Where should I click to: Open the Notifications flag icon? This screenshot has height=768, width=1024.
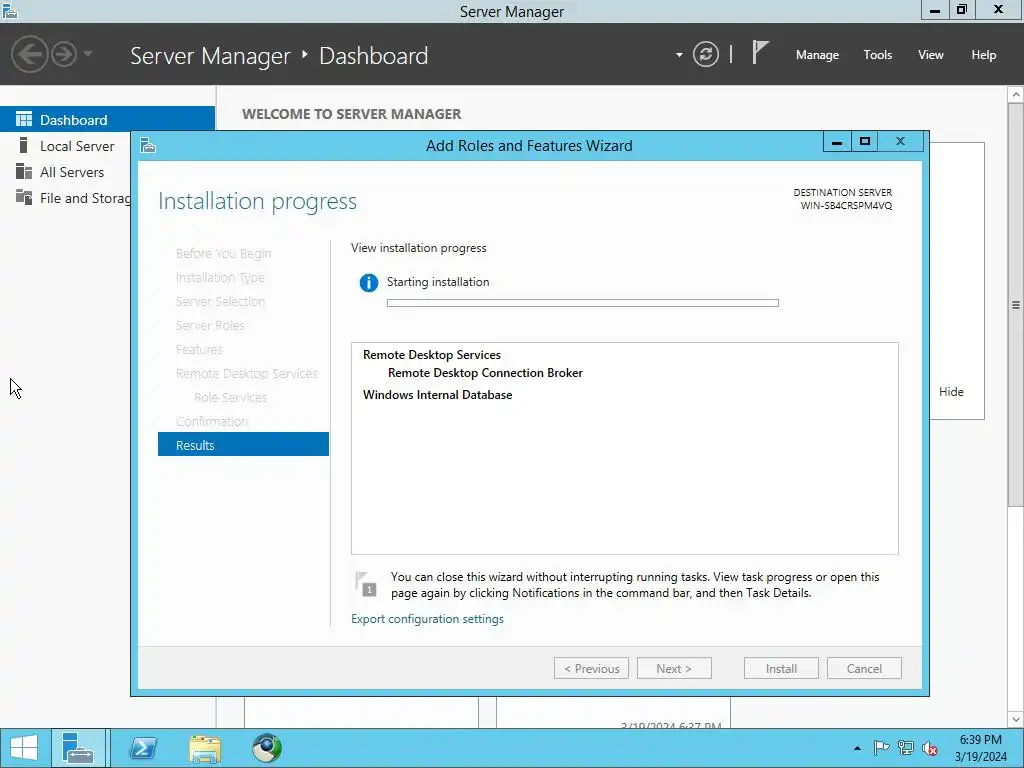(760, 53)
